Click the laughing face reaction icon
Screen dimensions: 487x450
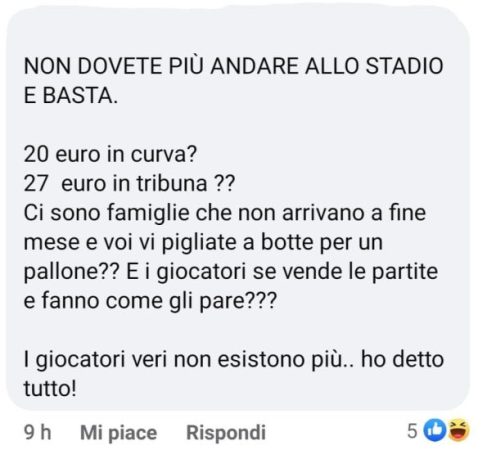pos(458,430)
